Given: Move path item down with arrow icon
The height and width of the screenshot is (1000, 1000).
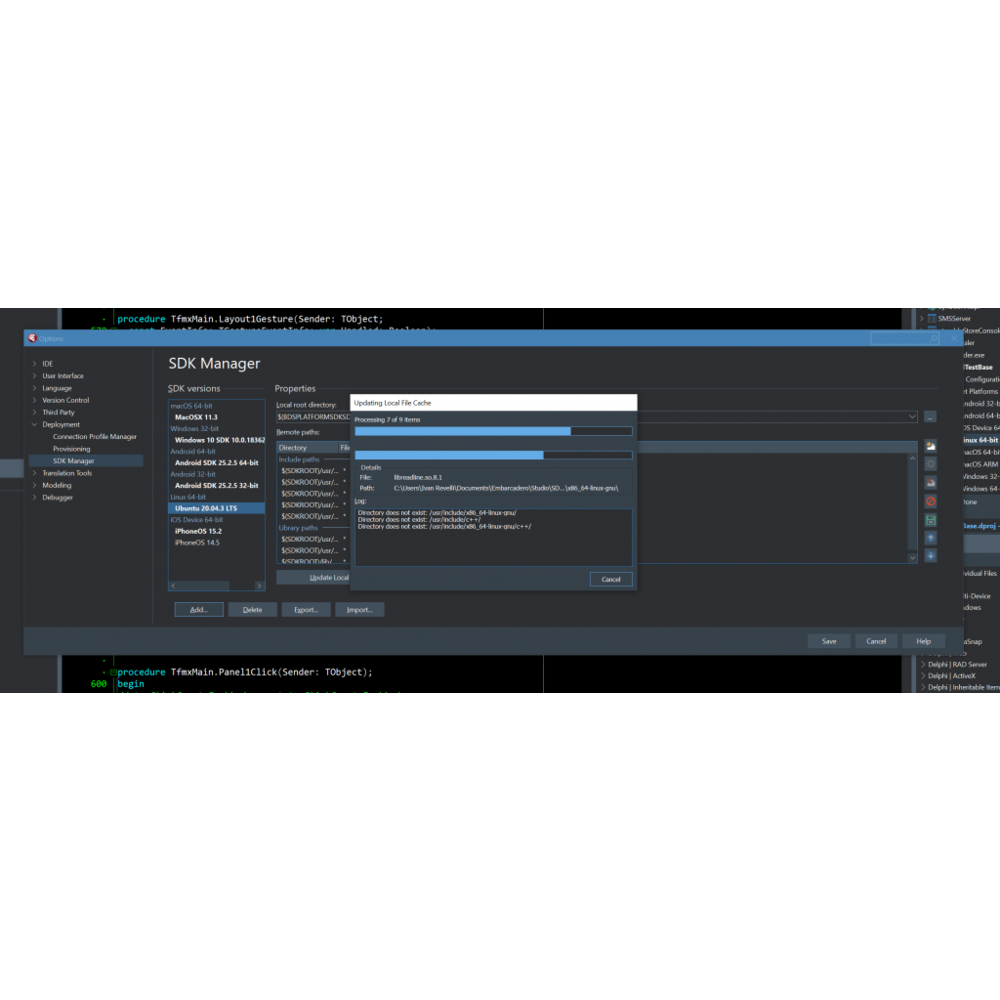Looking at the screenshot, I should click(x=930, y=556).
